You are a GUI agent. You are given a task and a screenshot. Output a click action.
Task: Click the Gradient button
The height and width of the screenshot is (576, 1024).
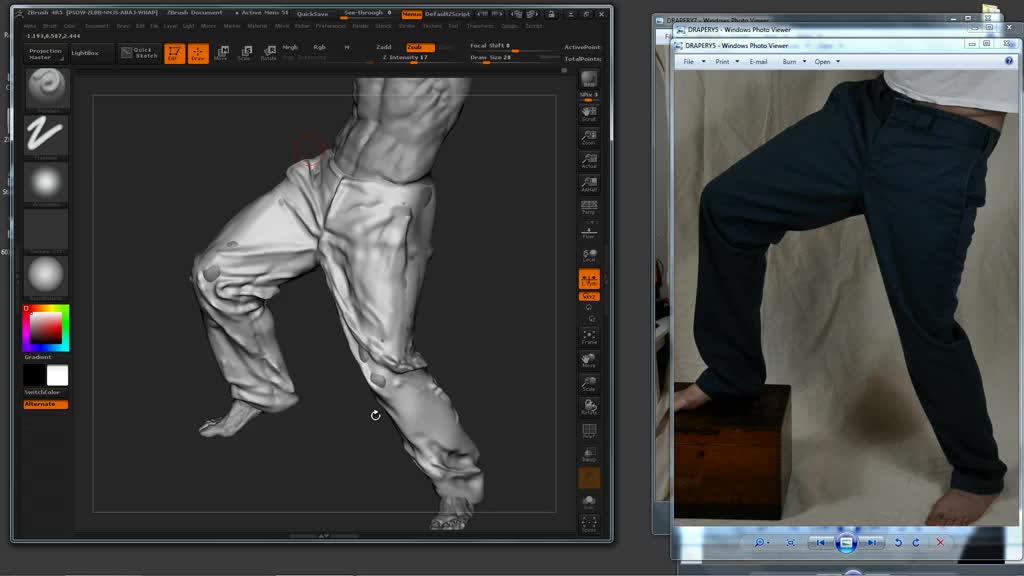[38, 357]
